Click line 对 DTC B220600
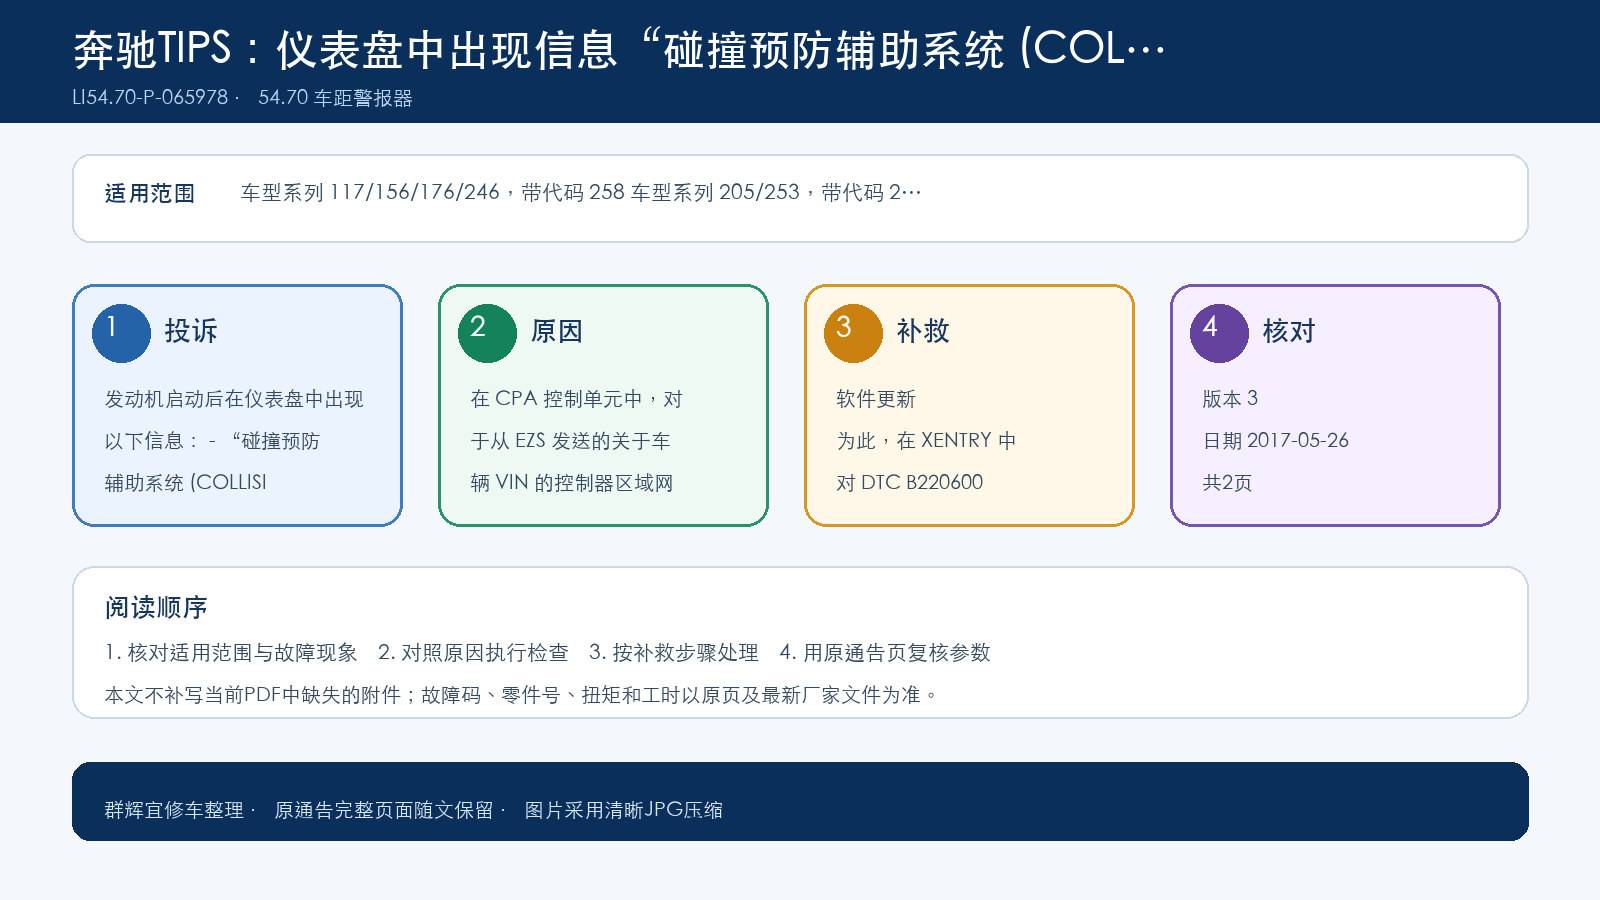The width and height of the screenshot is (1600, 900). 910,483
